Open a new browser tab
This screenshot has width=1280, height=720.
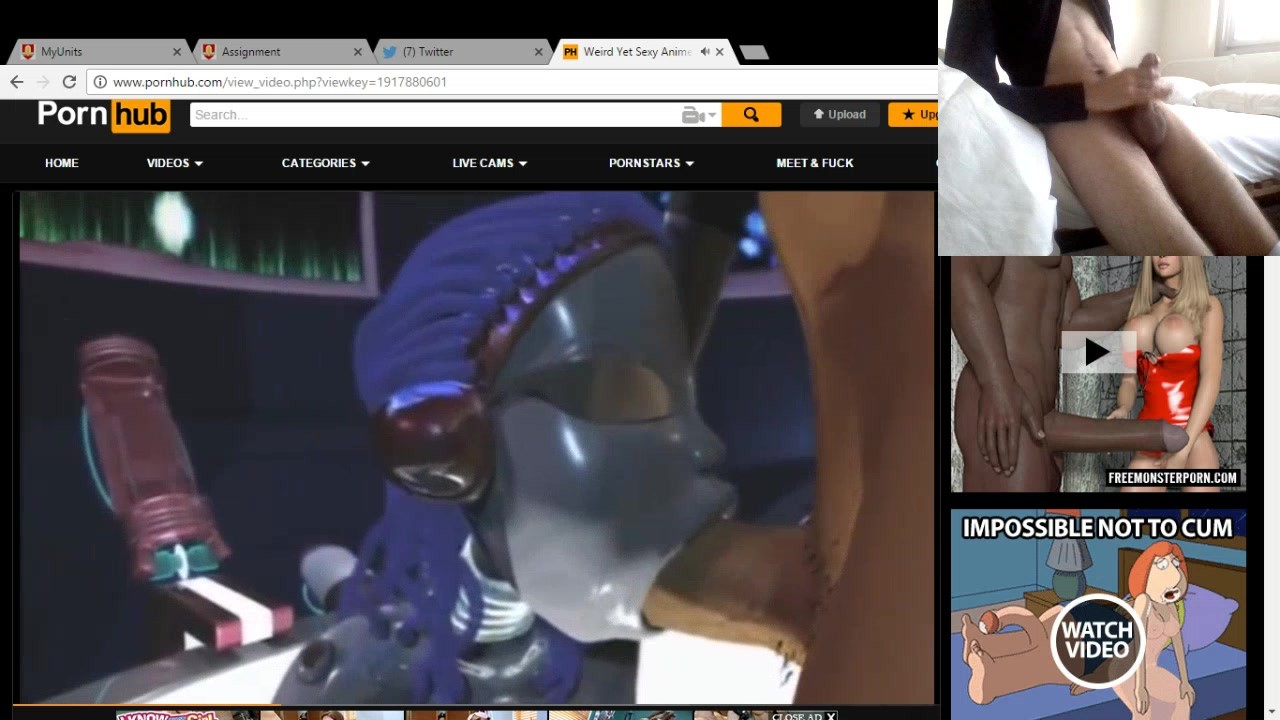754,52
